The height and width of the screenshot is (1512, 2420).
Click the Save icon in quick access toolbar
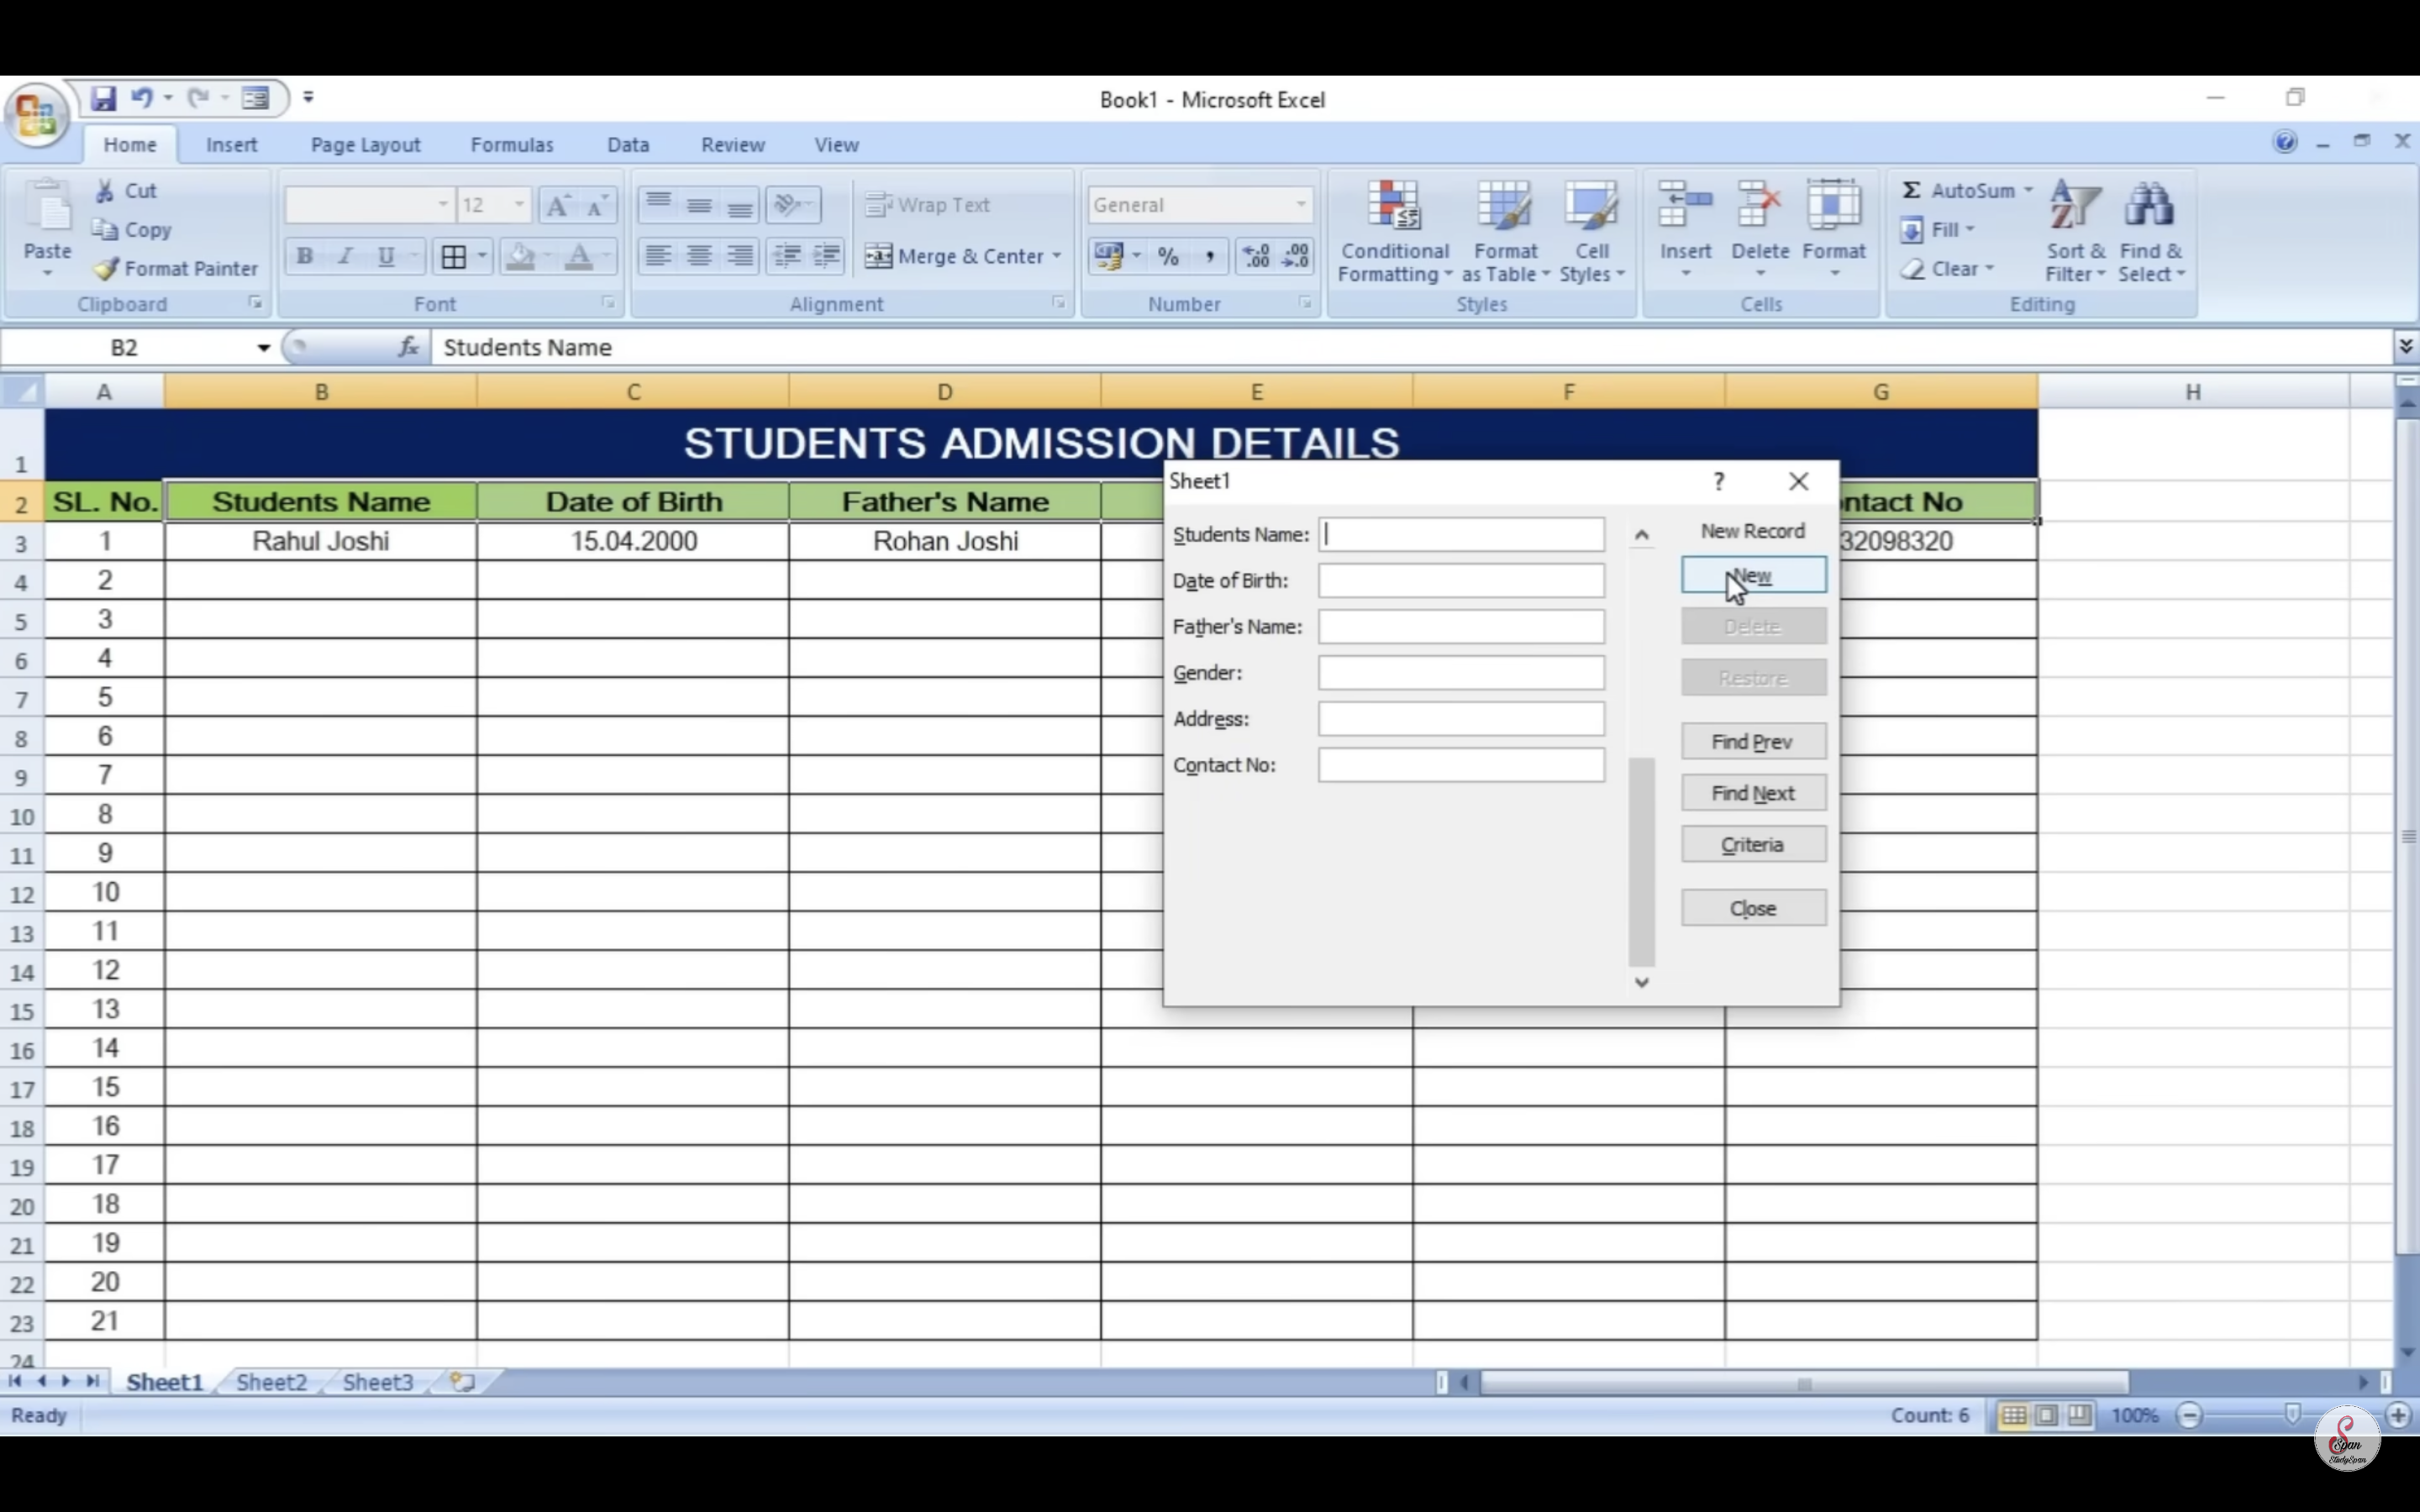(x=103, y=98)
